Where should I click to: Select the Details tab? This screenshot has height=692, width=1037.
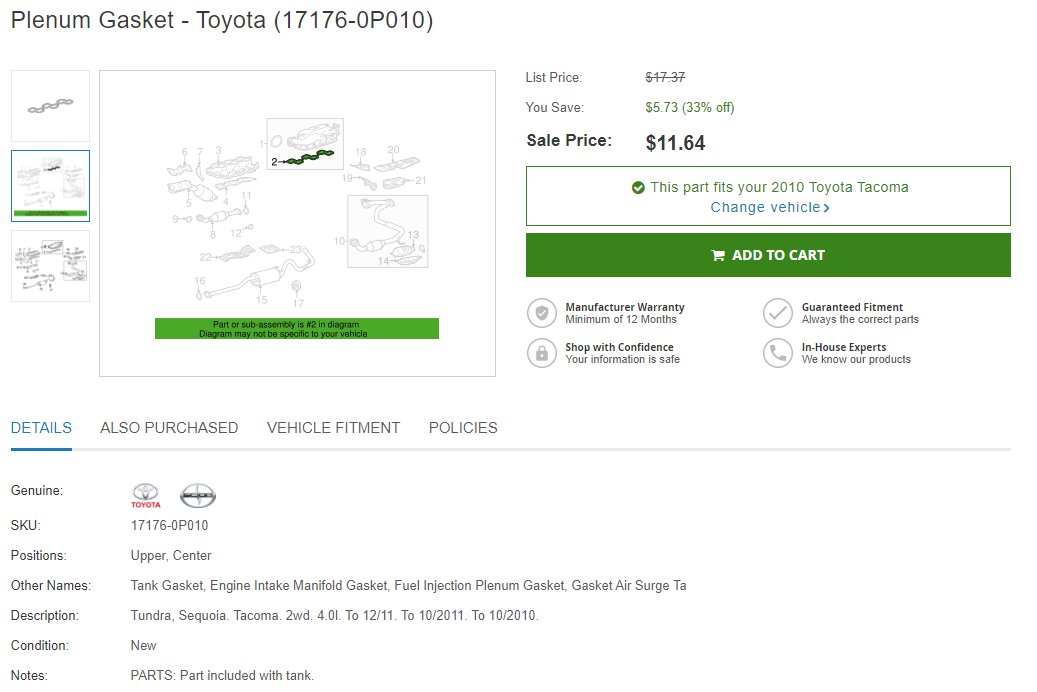point(41,428)
